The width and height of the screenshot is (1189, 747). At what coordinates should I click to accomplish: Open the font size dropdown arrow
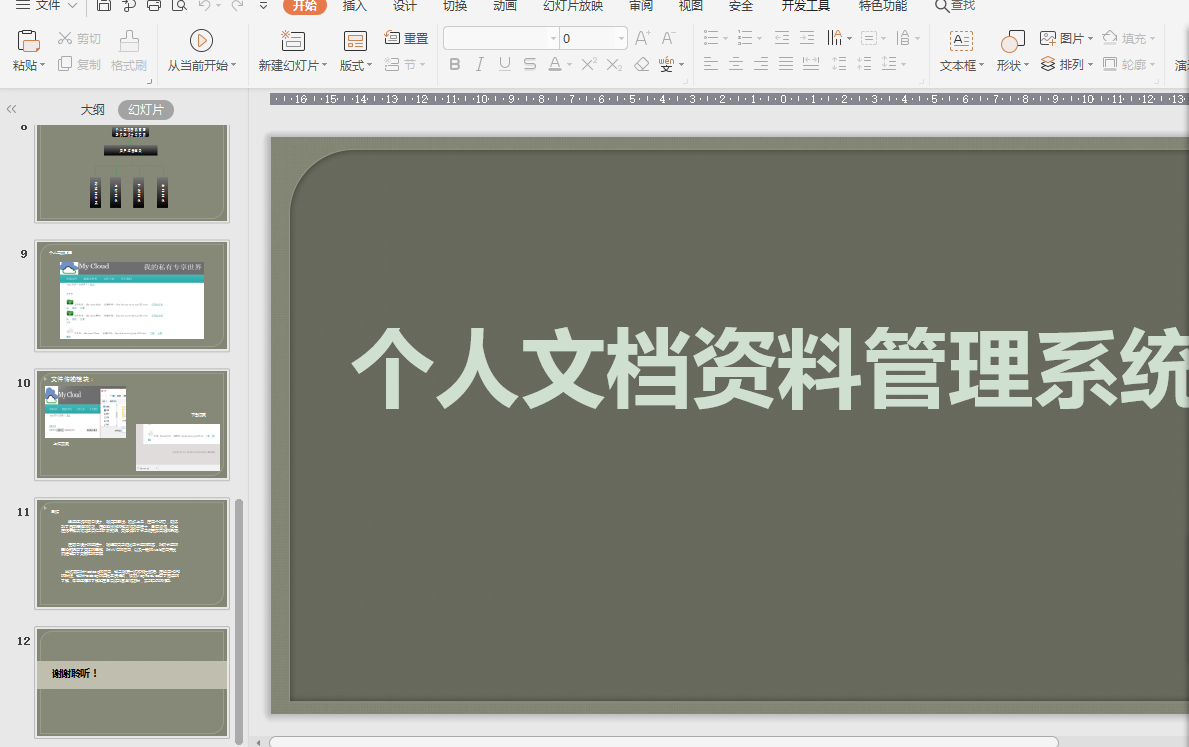point(621,38)
